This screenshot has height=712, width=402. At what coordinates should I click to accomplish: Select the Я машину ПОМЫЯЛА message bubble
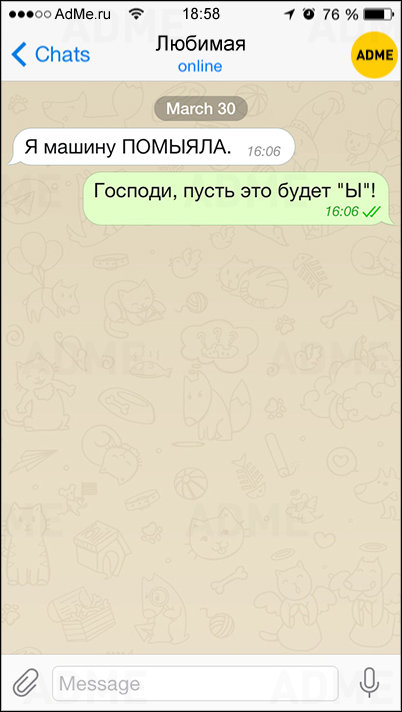pos(152,147)
